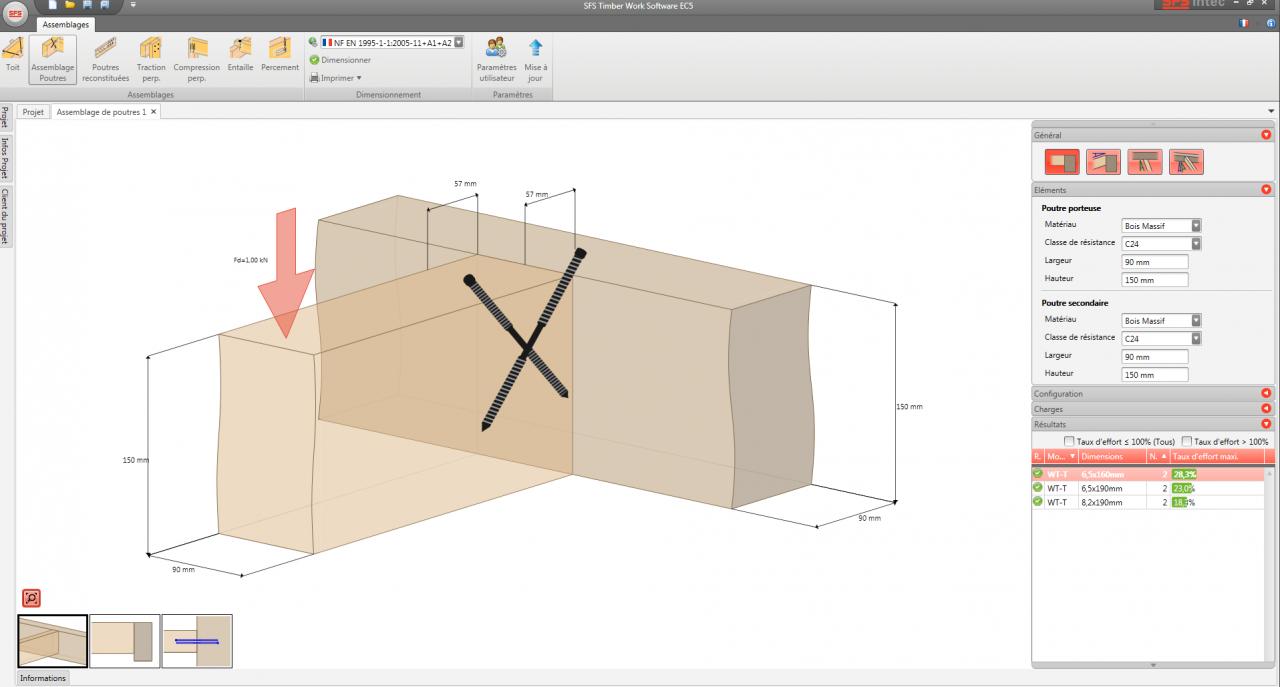The width and height of the screenshot is (1280, 687).
Task: Click the new document icon
Action: click(52, 5)
